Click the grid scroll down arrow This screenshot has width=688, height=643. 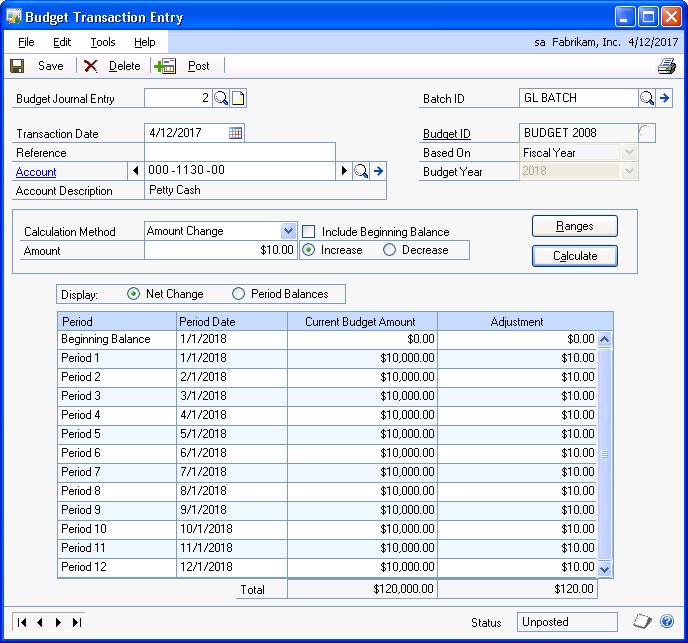coord(605,569)
